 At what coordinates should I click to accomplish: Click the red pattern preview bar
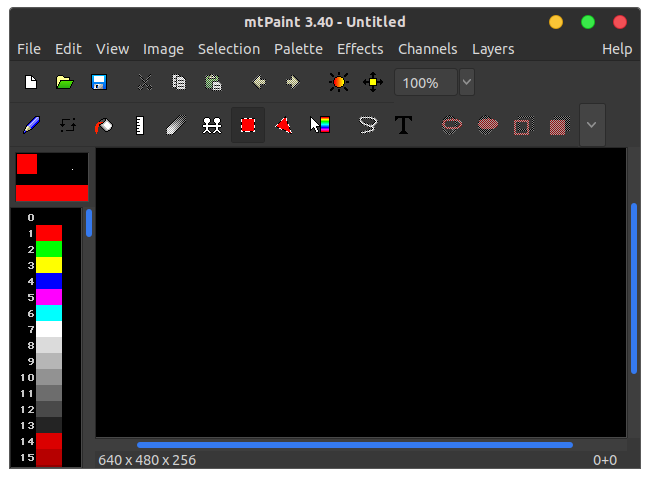[52, 193]
